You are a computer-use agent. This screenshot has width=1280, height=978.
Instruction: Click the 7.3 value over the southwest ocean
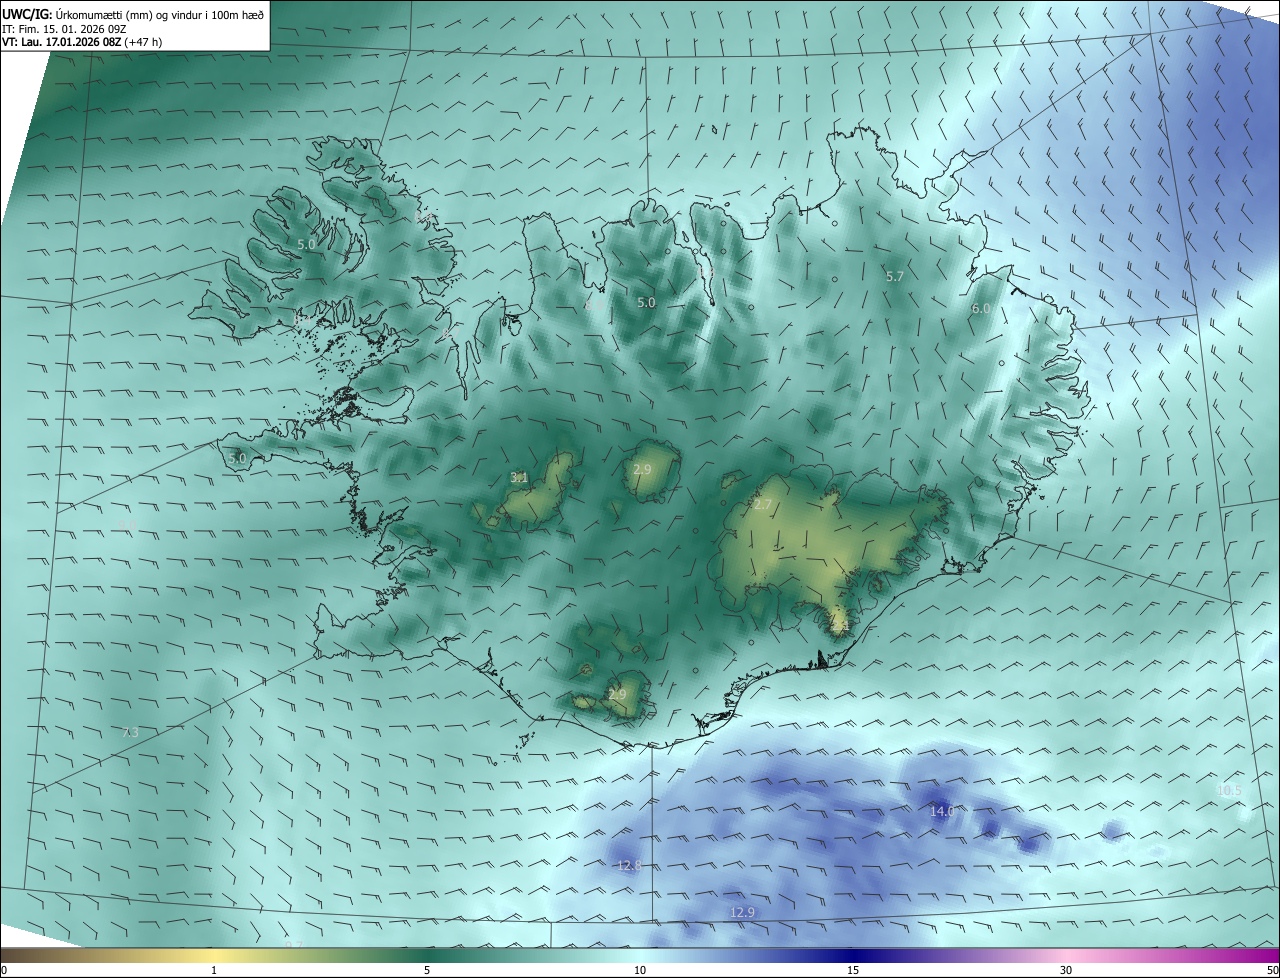pos(130,732)
